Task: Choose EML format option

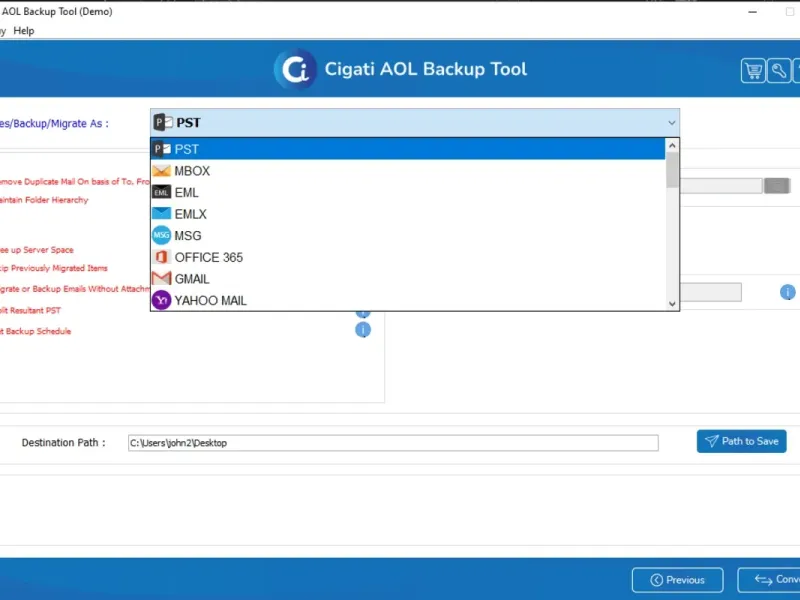Action: pyautogui.click(x=408, y=192)
